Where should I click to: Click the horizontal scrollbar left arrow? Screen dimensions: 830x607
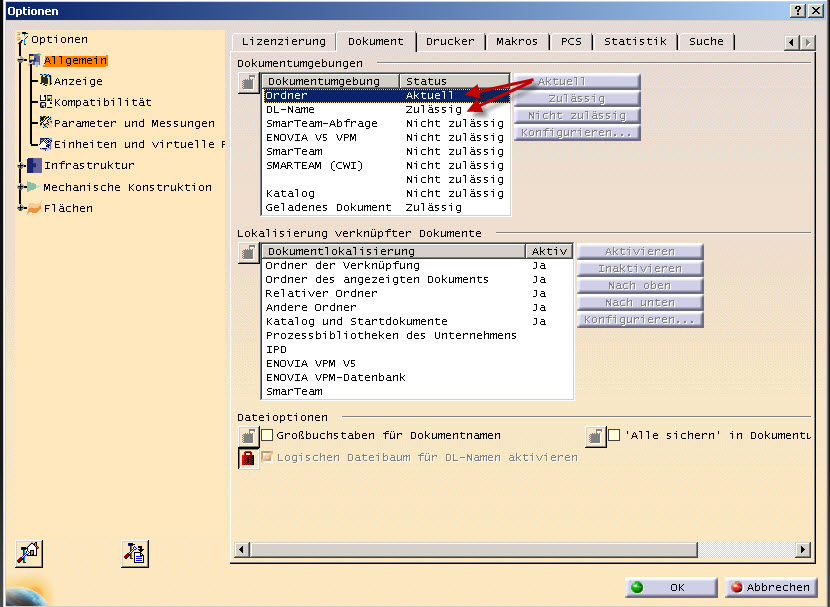click(242, 549)
